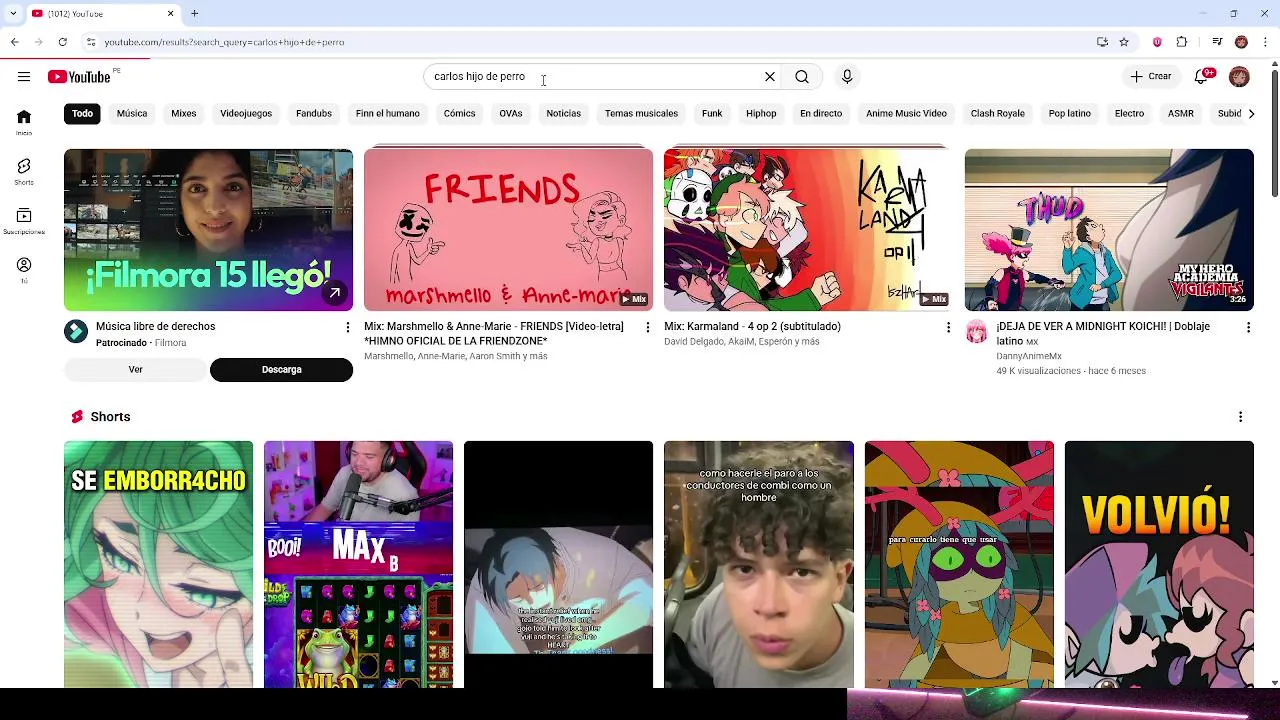Filter results by Videojuegos
The height and width of the screenshot is (720, 1280).
pos(246,113)
